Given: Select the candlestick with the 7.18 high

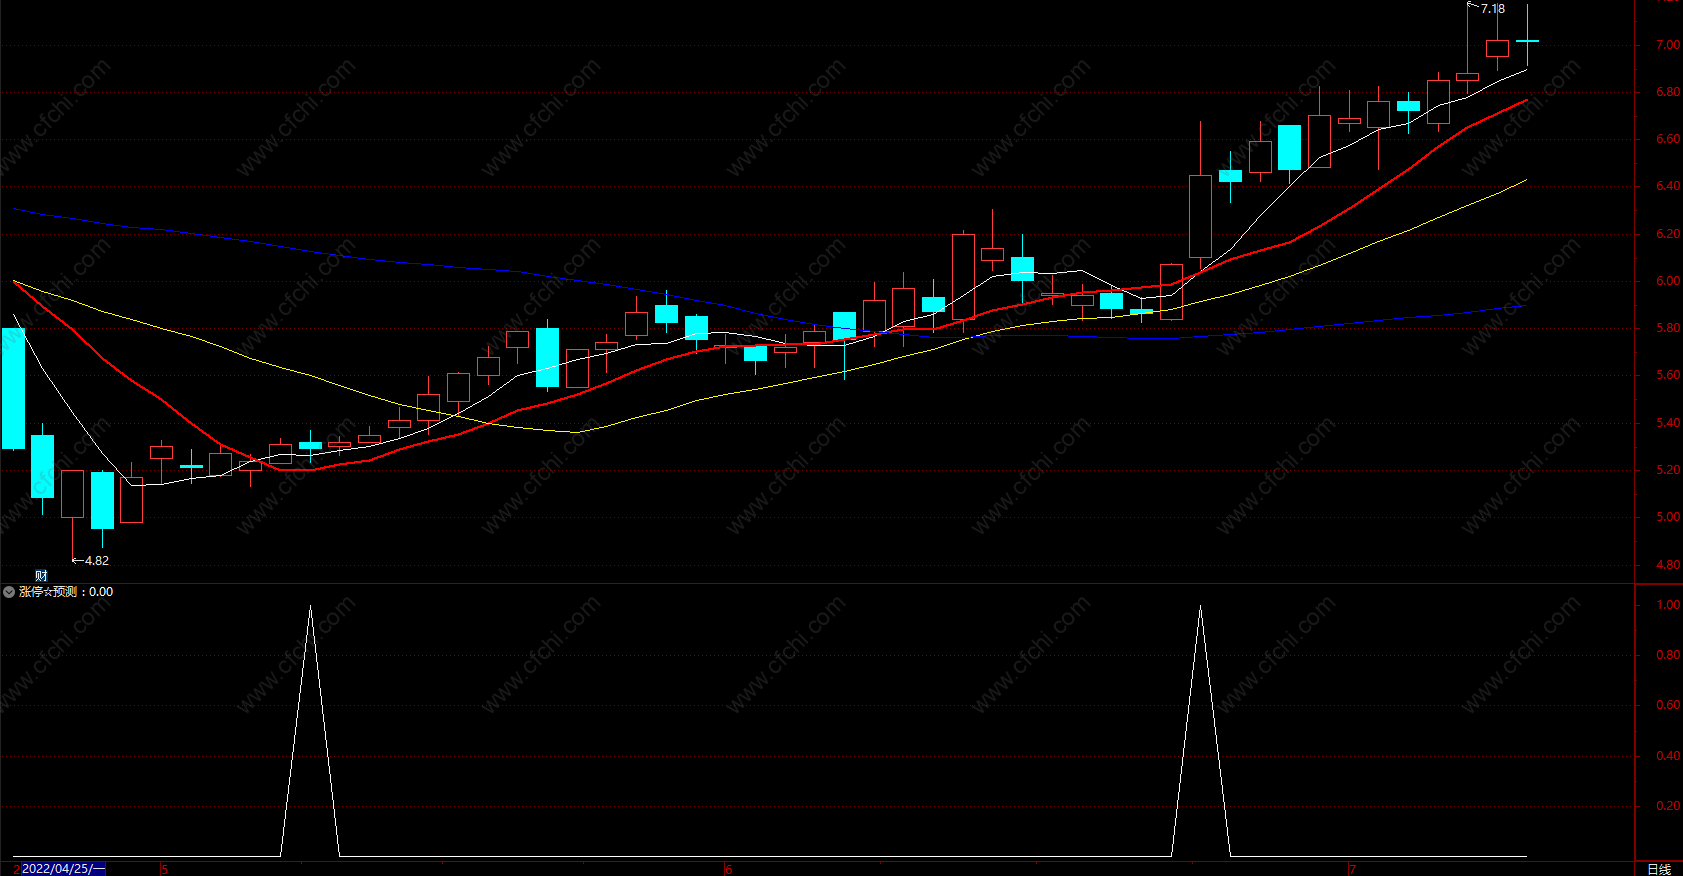Looking at the screenshot, I should tap(1467, 76).
